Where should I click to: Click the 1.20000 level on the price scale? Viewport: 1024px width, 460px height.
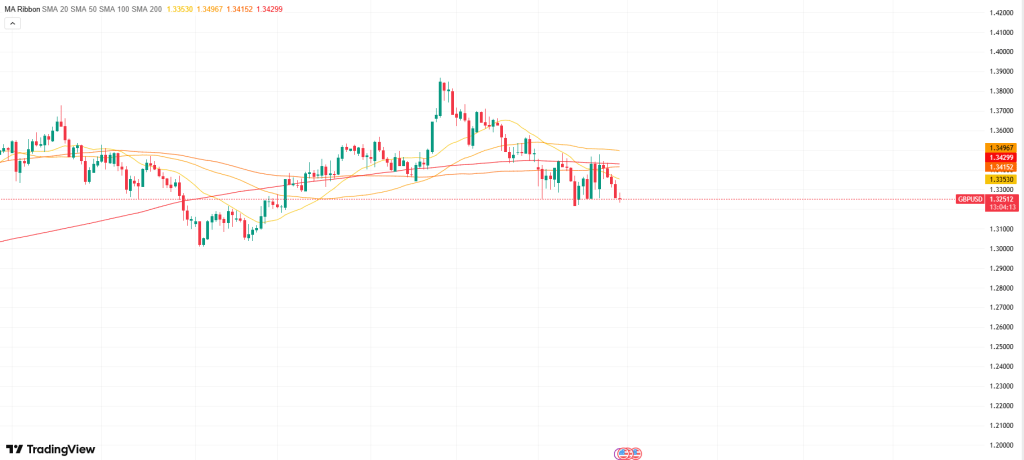pyautogui.click(x=1002, y=445)
